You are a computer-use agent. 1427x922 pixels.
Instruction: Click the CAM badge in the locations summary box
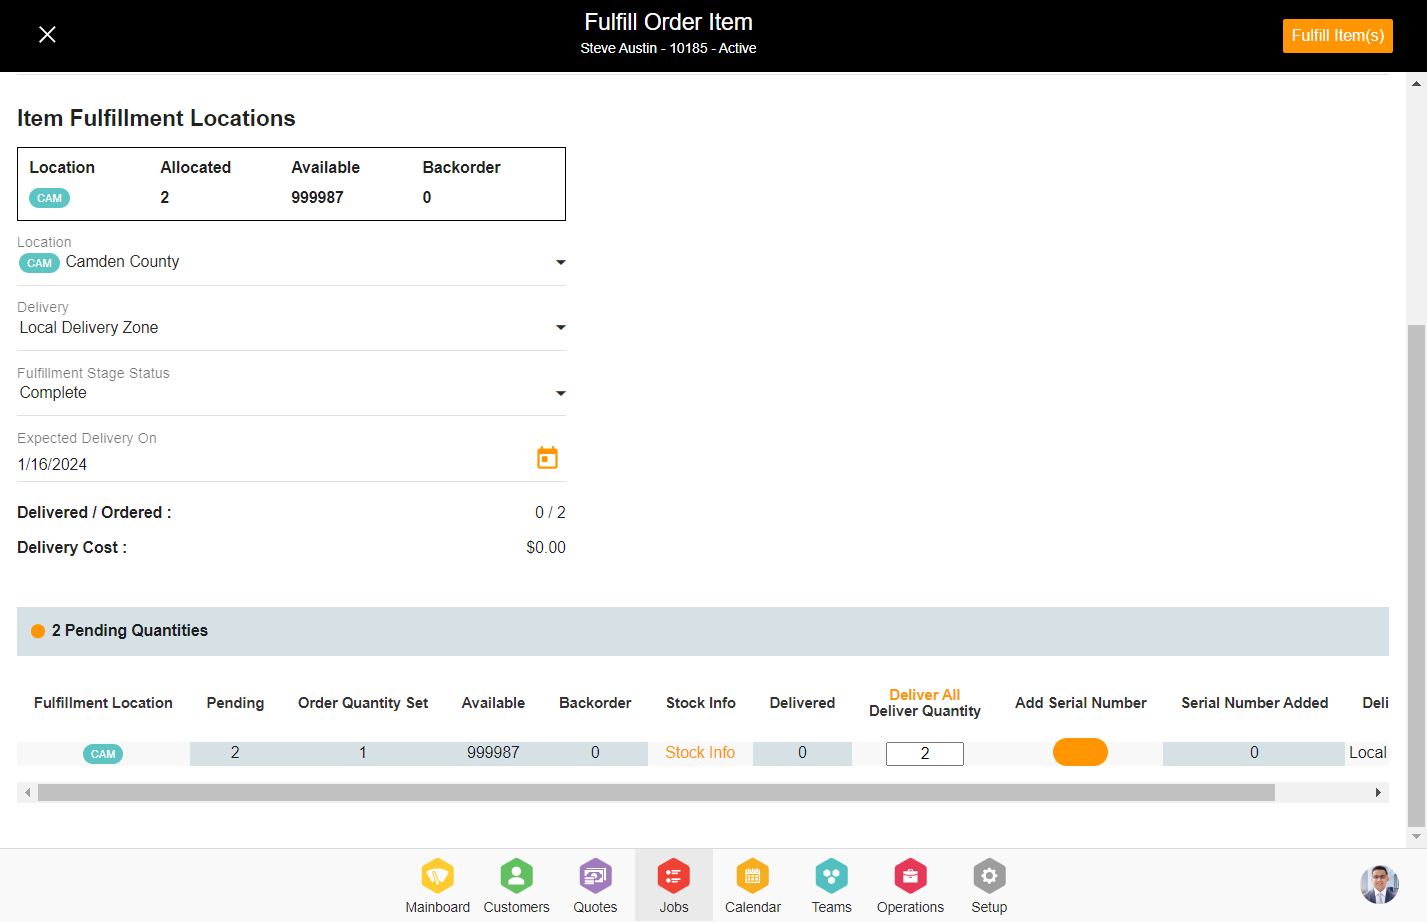point(49,198)
